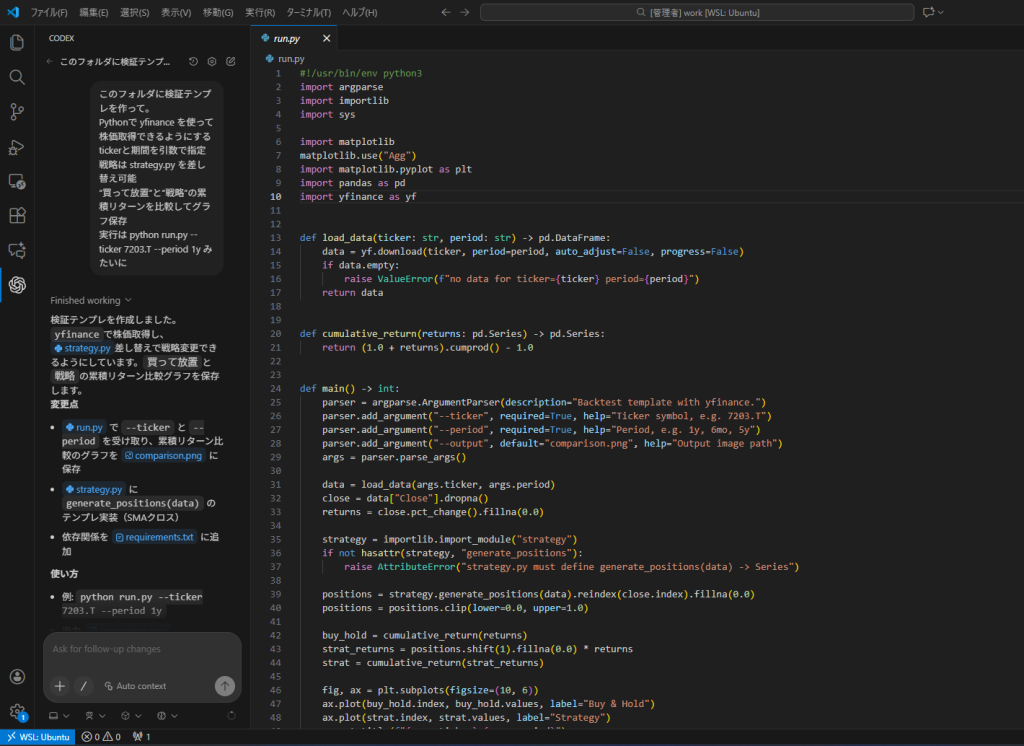Image resolution: width=1024 pixels, height=746 pixels.
Task: Open the ファイル(F) menu
Action: click(x=49, y=12)
